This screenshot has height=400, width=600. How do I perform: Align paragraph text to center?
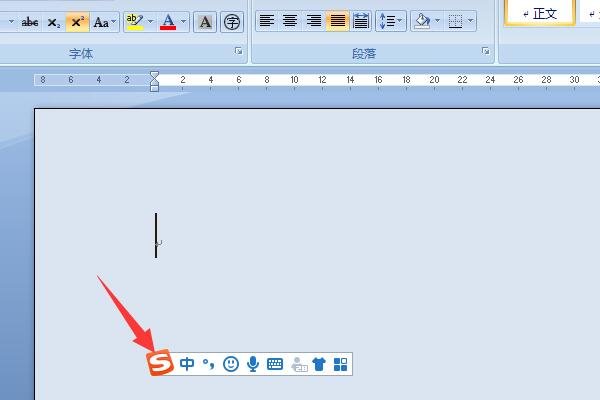click(290, 21)
